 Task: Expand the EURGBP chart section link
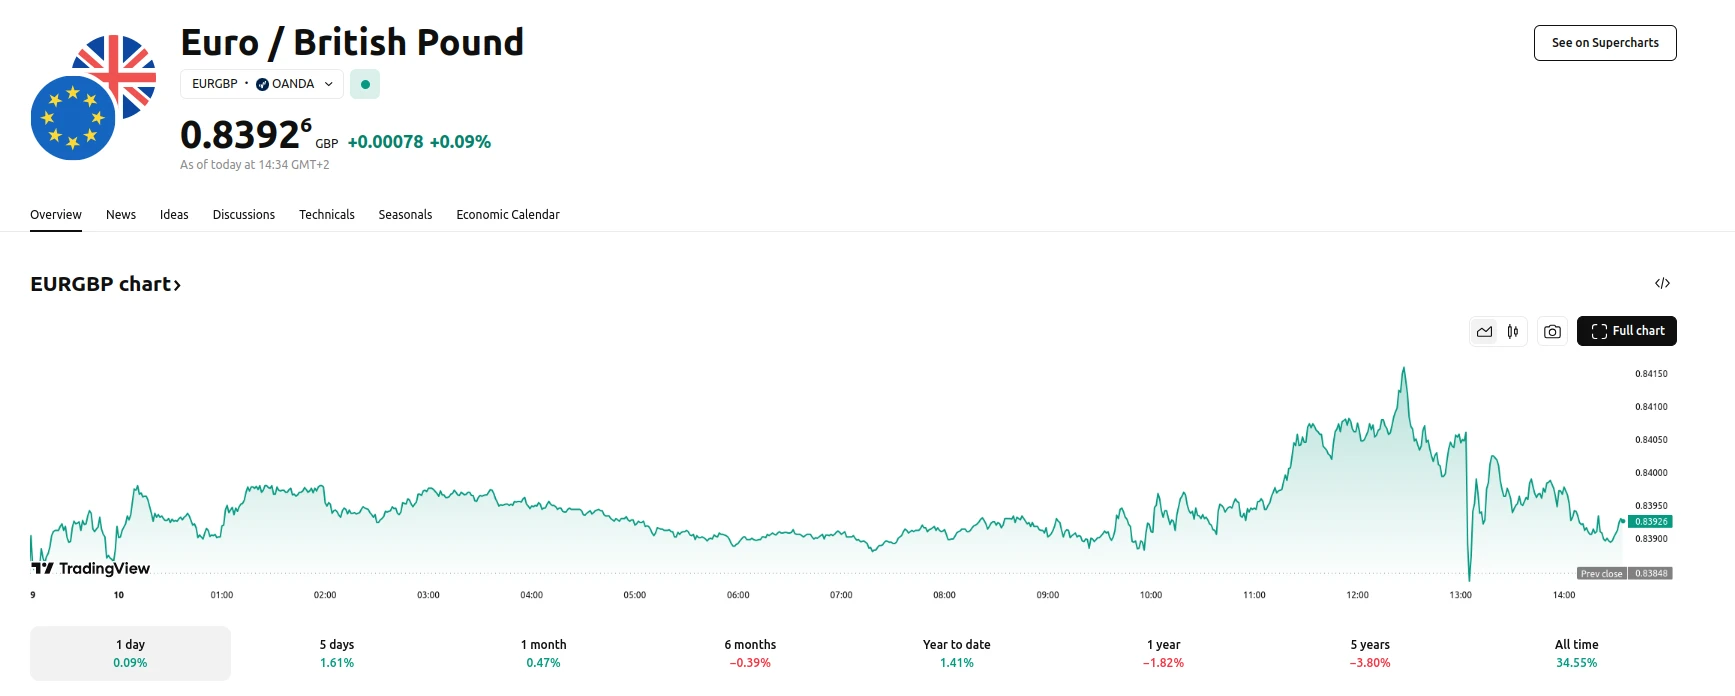[x=106, y=284]
